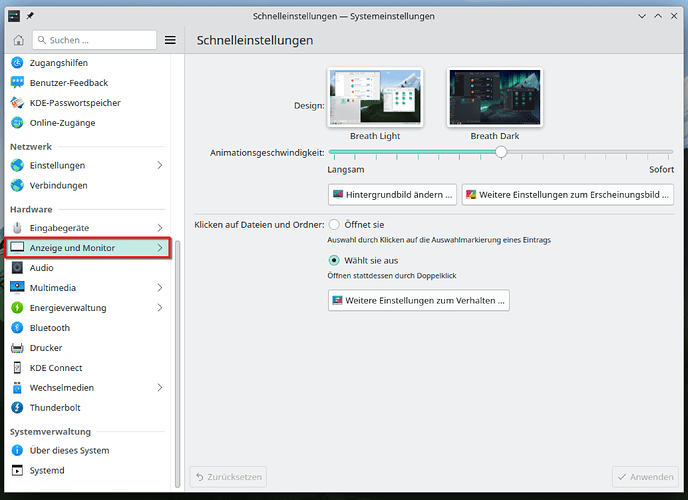This screenshot has height=500, width=688.
Task: Click the KDE Connect phone icon
Action: click(x=17, y=368)
